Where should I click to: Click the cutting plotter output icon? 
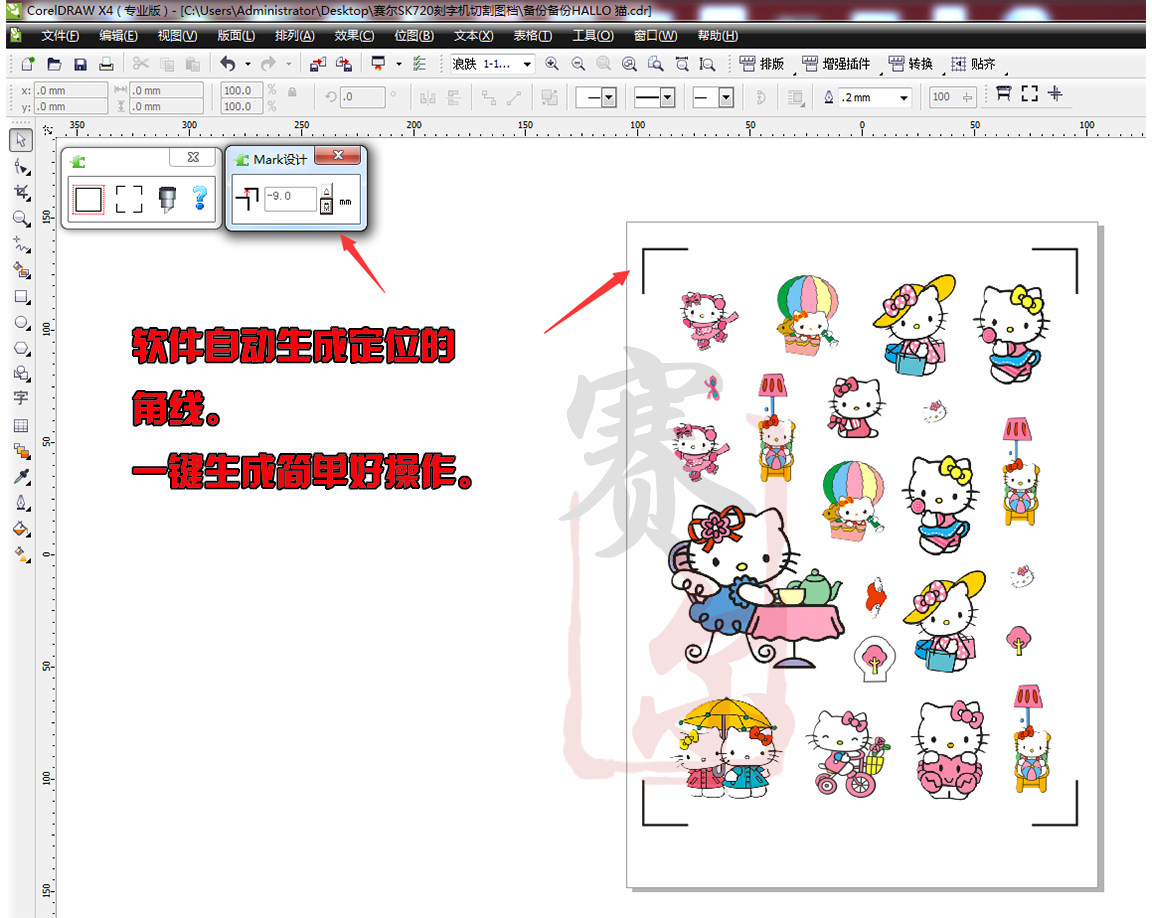[1004, 94]
